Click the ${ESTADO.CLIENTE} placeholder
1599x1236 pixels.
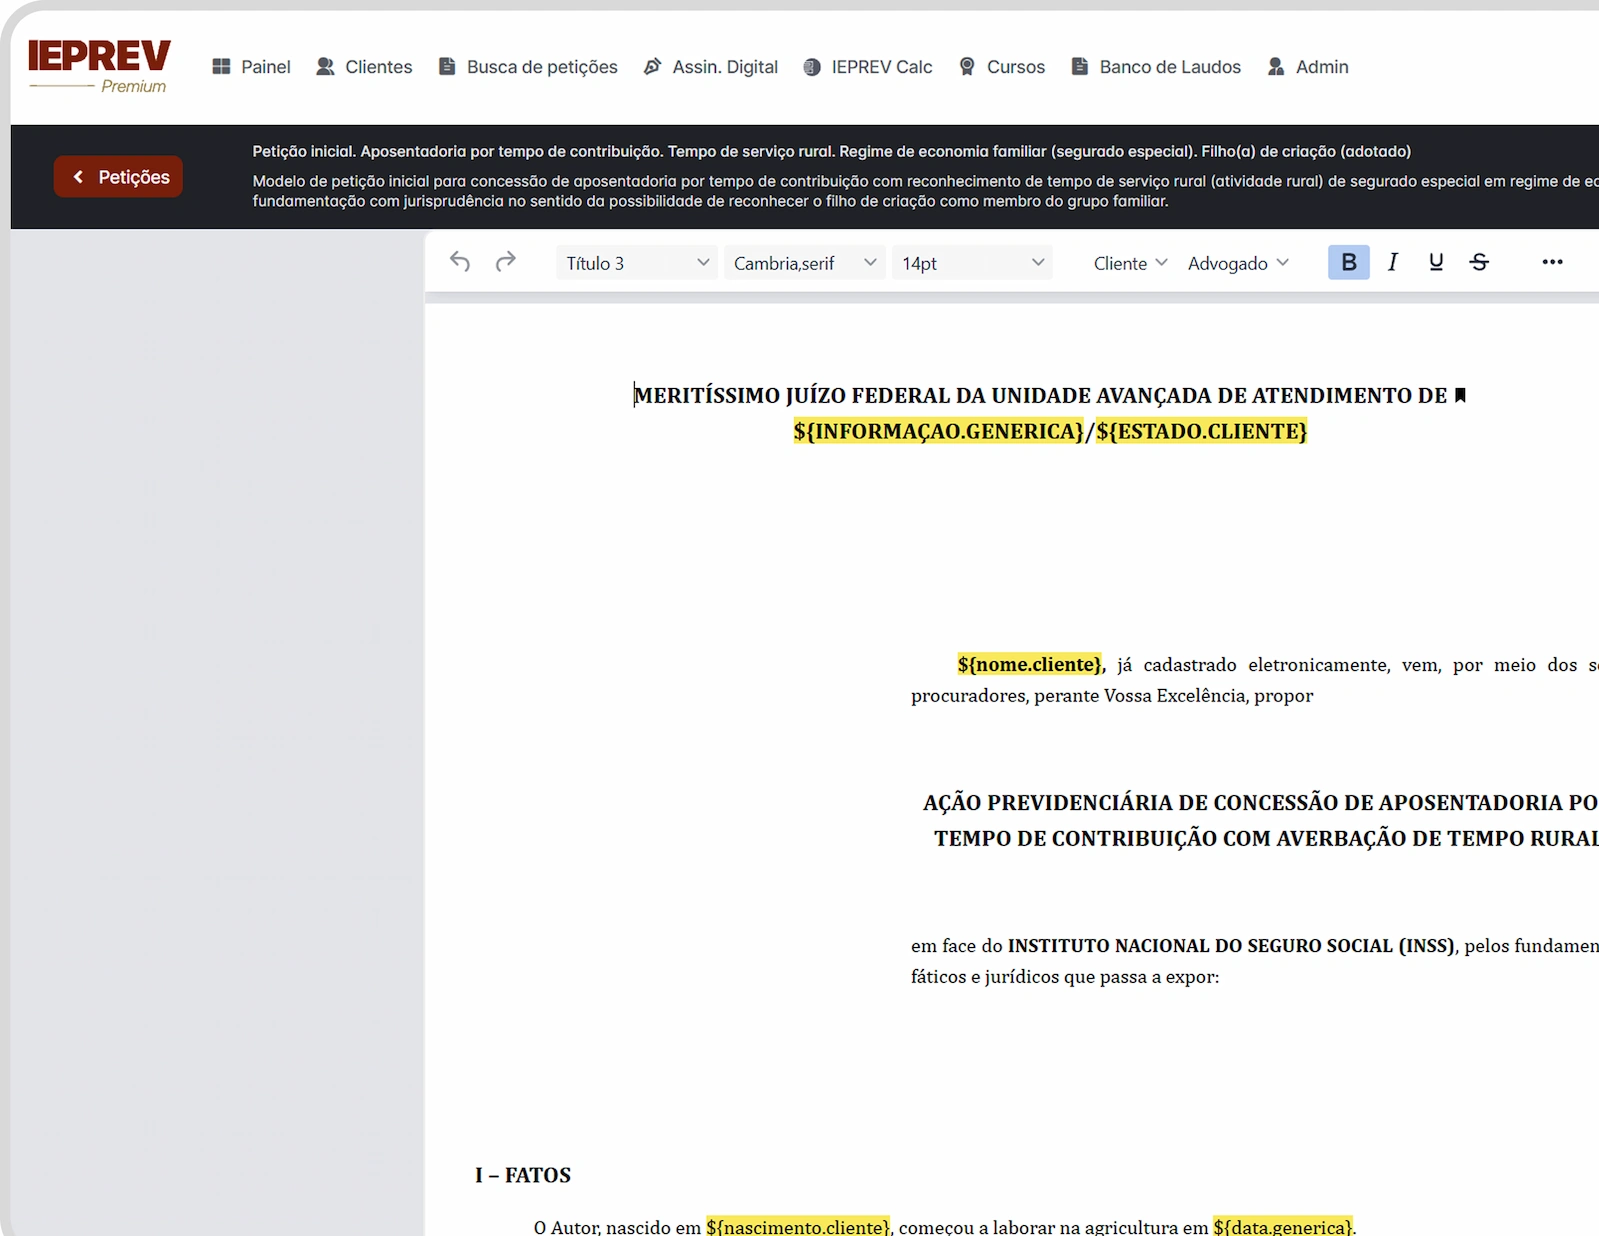[1201, 431]
